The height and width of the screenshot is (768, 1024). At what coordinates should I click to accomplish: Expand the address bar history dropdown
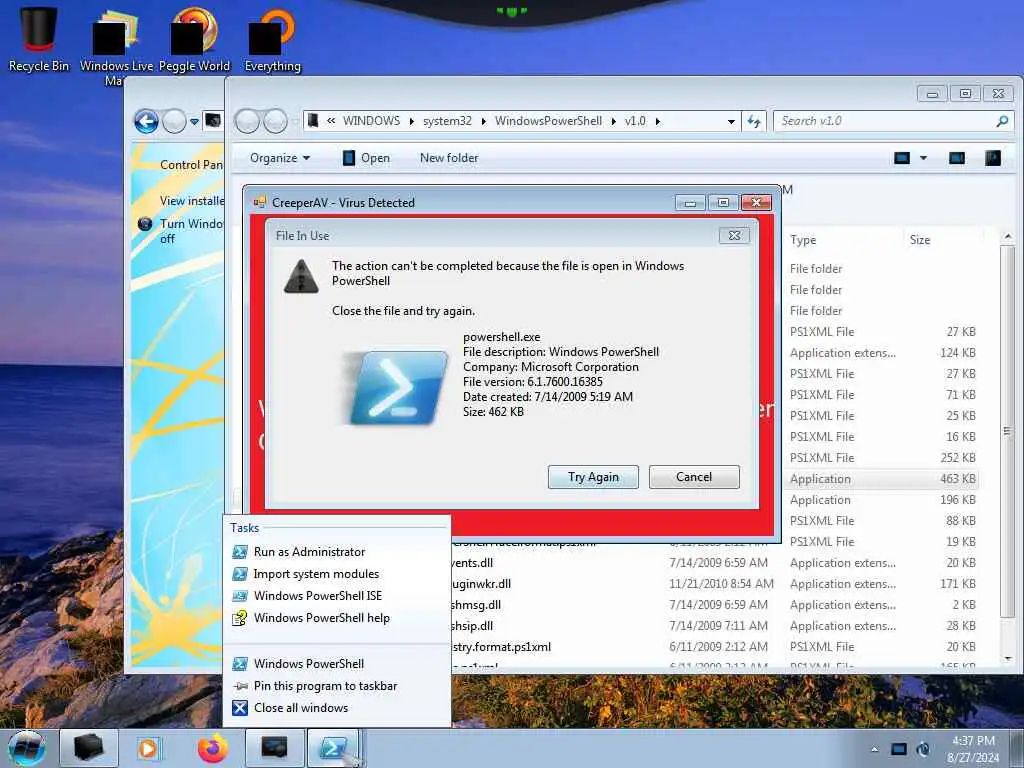[x=731, y=121]
